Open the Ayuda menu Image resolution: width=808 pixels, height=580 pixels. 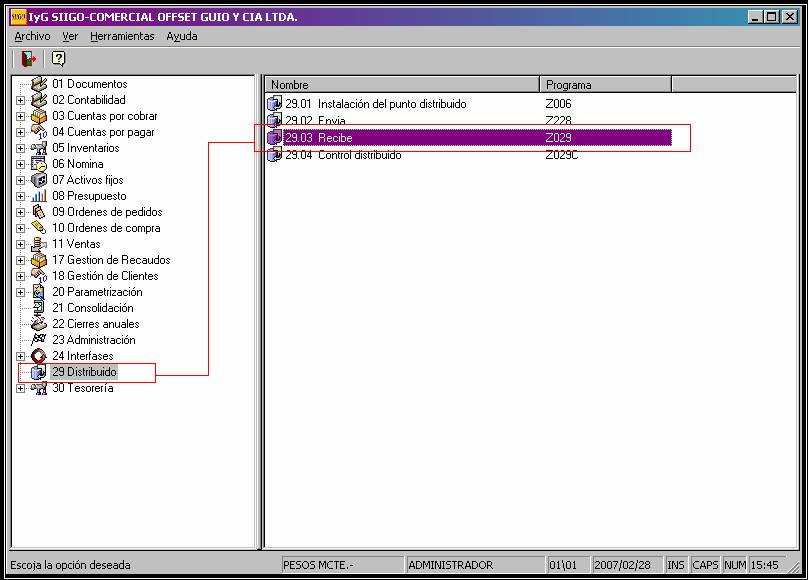pos(182,36)
